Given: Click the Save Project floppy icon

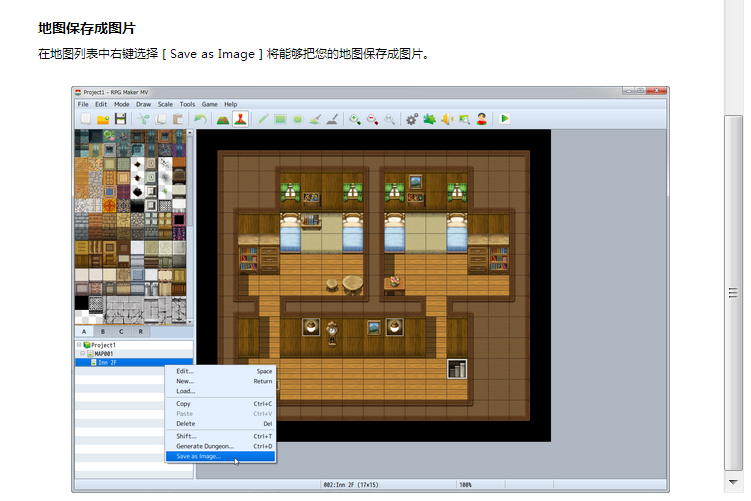Looking at the screenshot, I should (x=121, y=119).
